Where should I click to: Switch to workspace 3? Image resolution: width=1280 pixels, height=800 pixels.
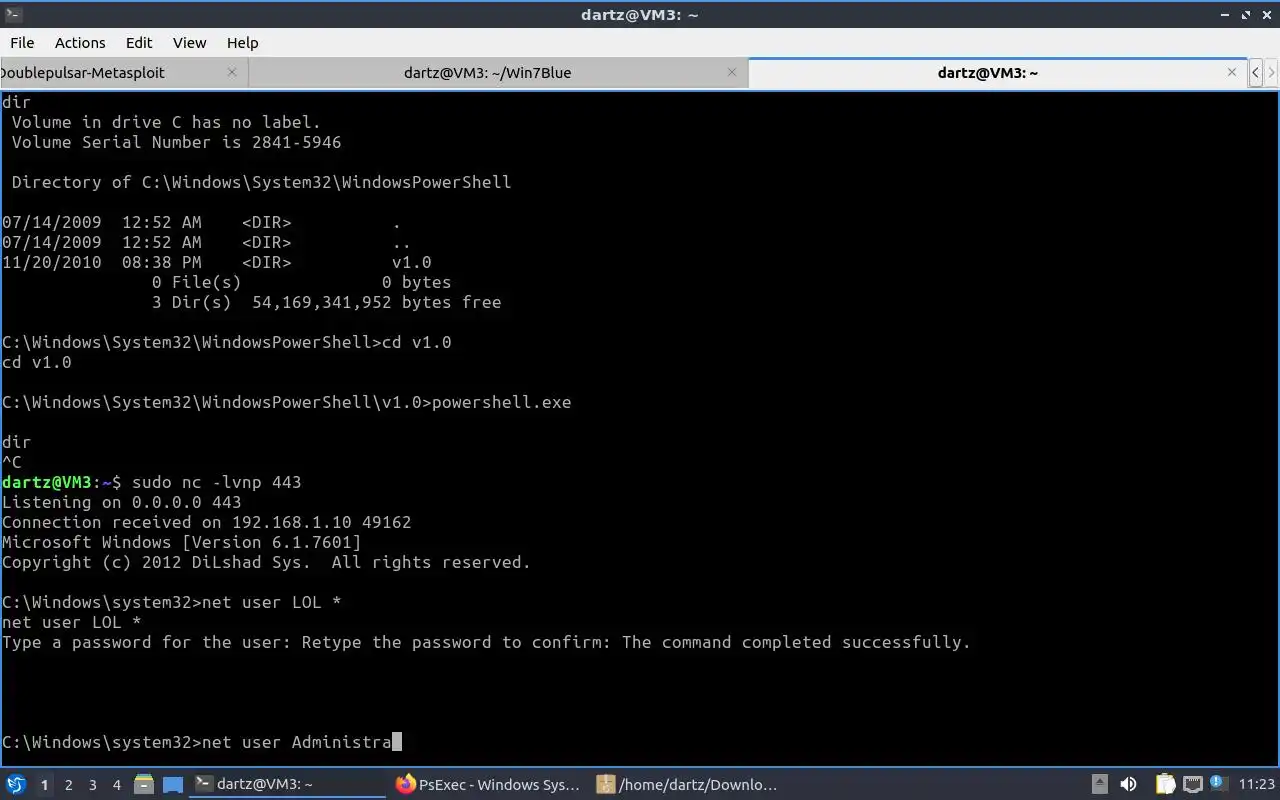(92, 785)
